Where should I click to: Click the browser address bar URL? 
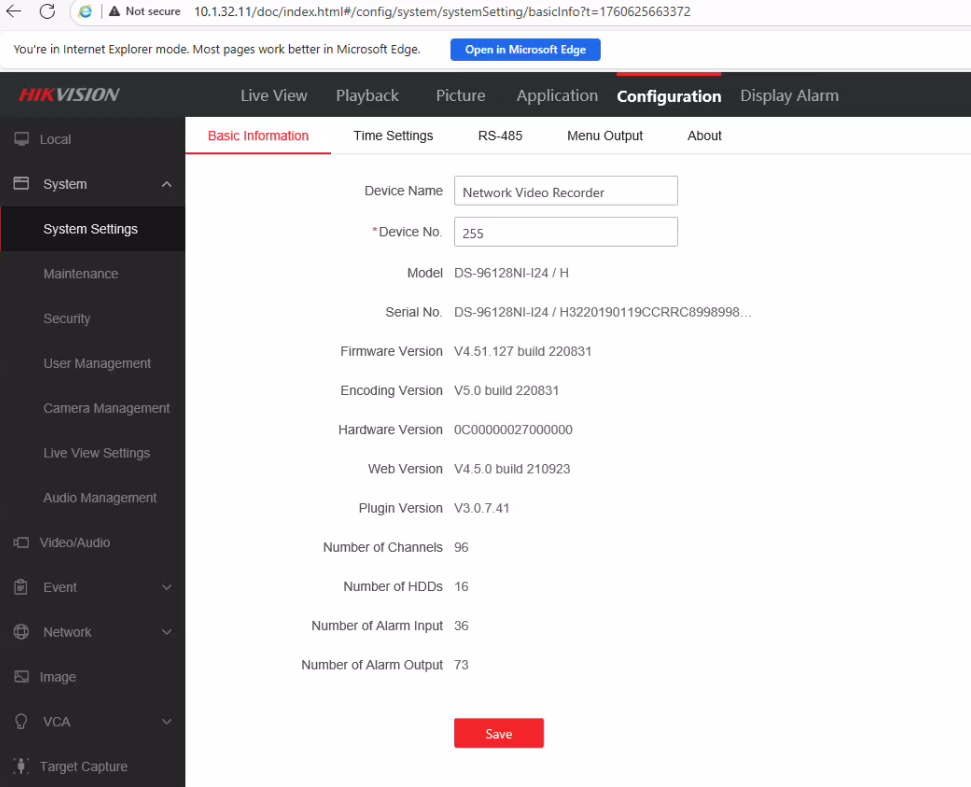(442, 12)
